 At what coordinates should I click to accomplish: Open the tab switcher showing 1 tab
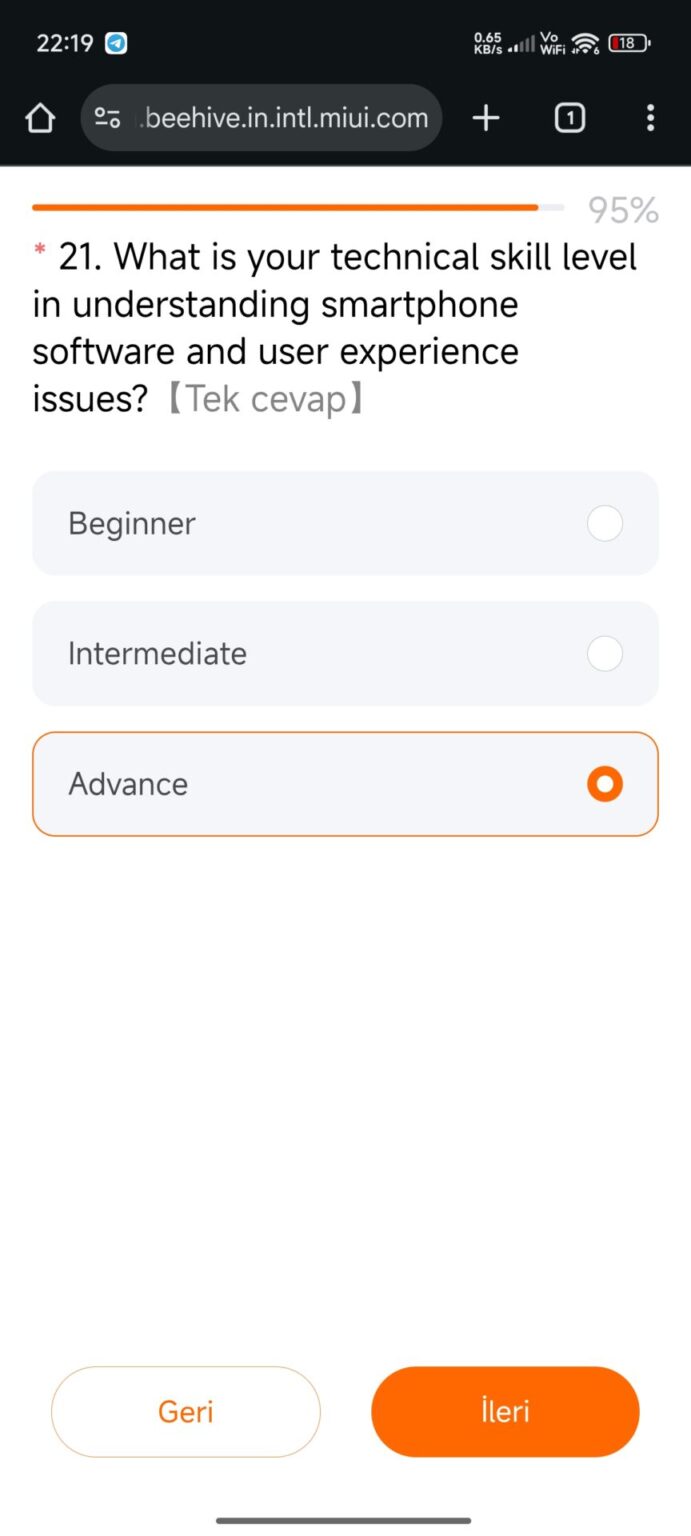pos(570,117)
